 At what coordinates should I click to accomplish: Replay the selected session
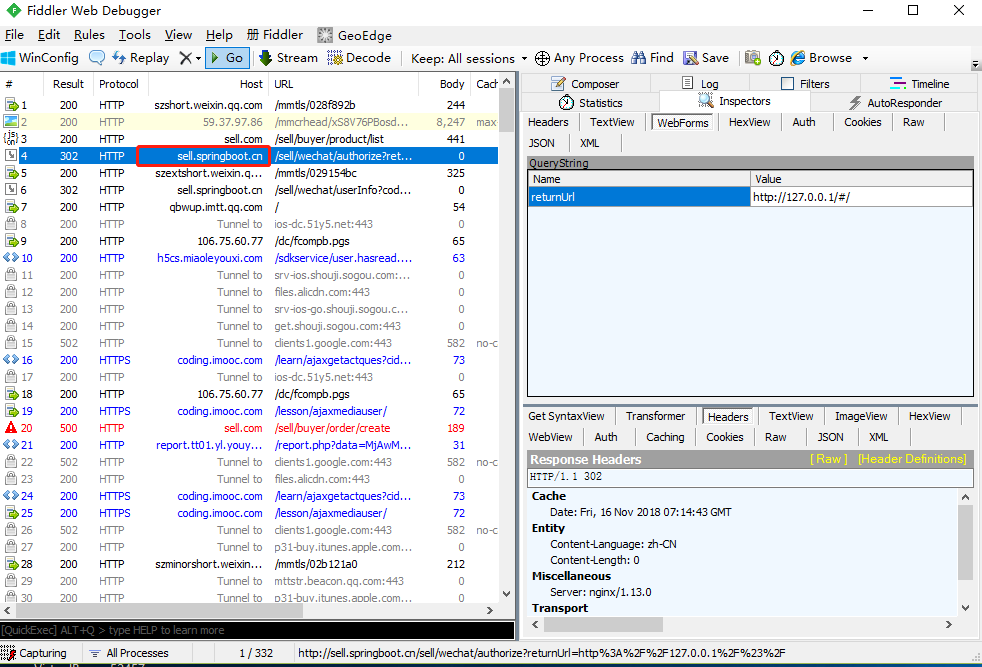point(141,58)
